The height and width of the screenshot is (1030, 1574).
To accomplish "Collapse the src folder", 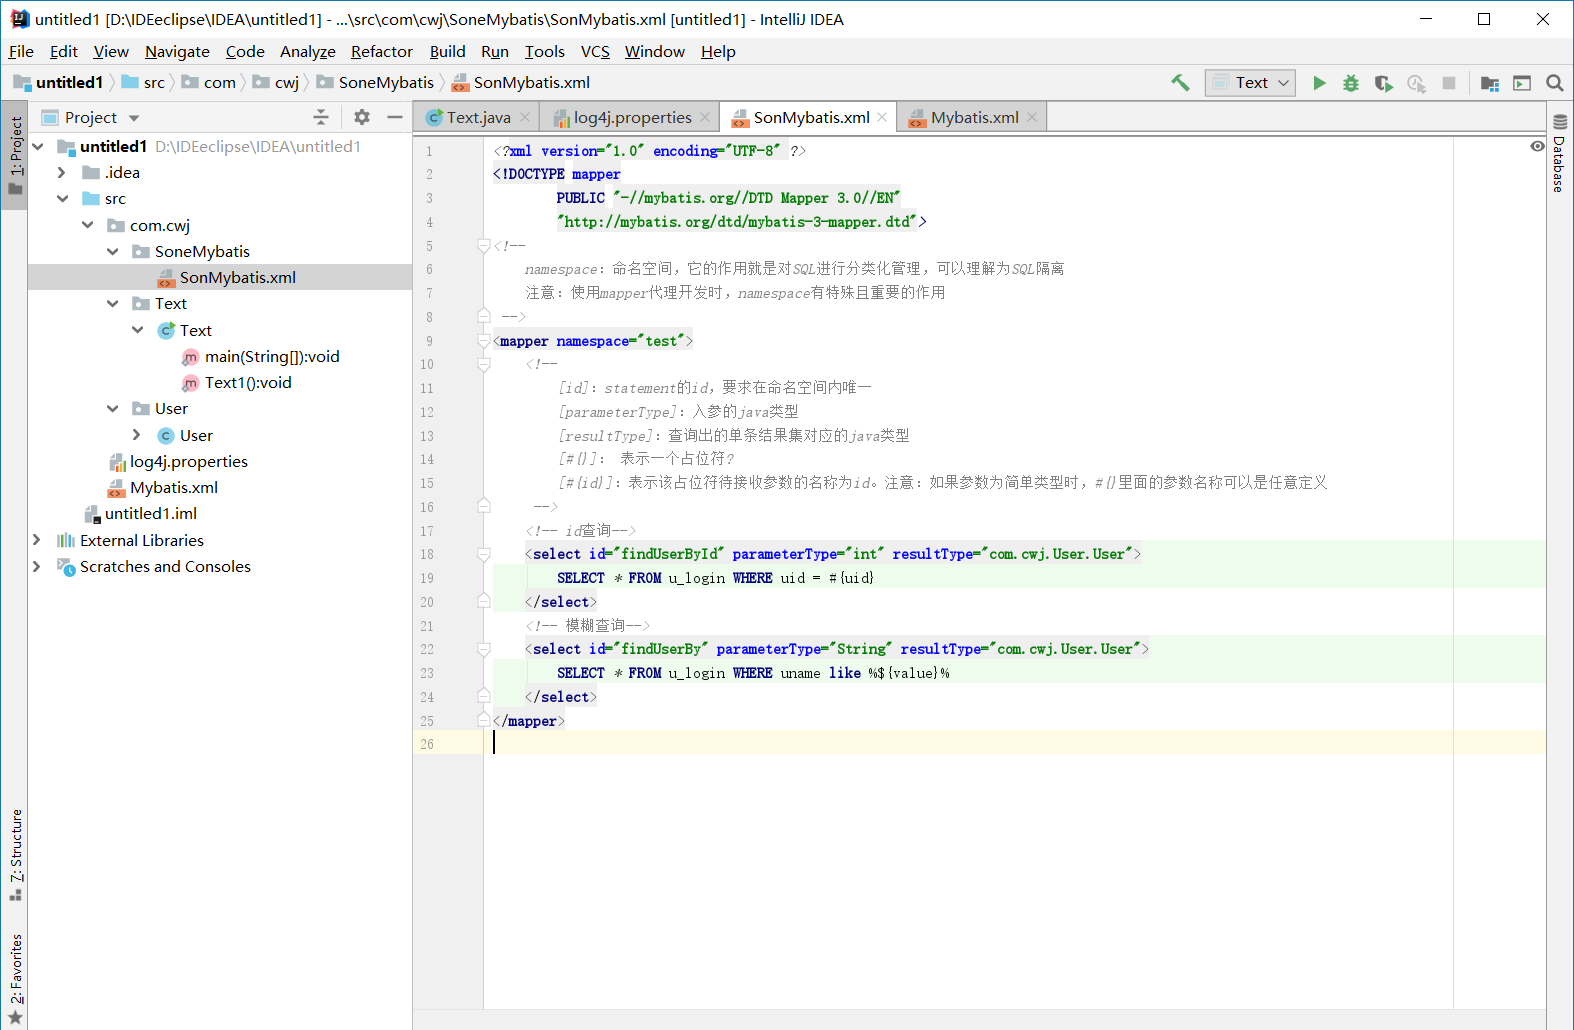I will click(62, 198).
